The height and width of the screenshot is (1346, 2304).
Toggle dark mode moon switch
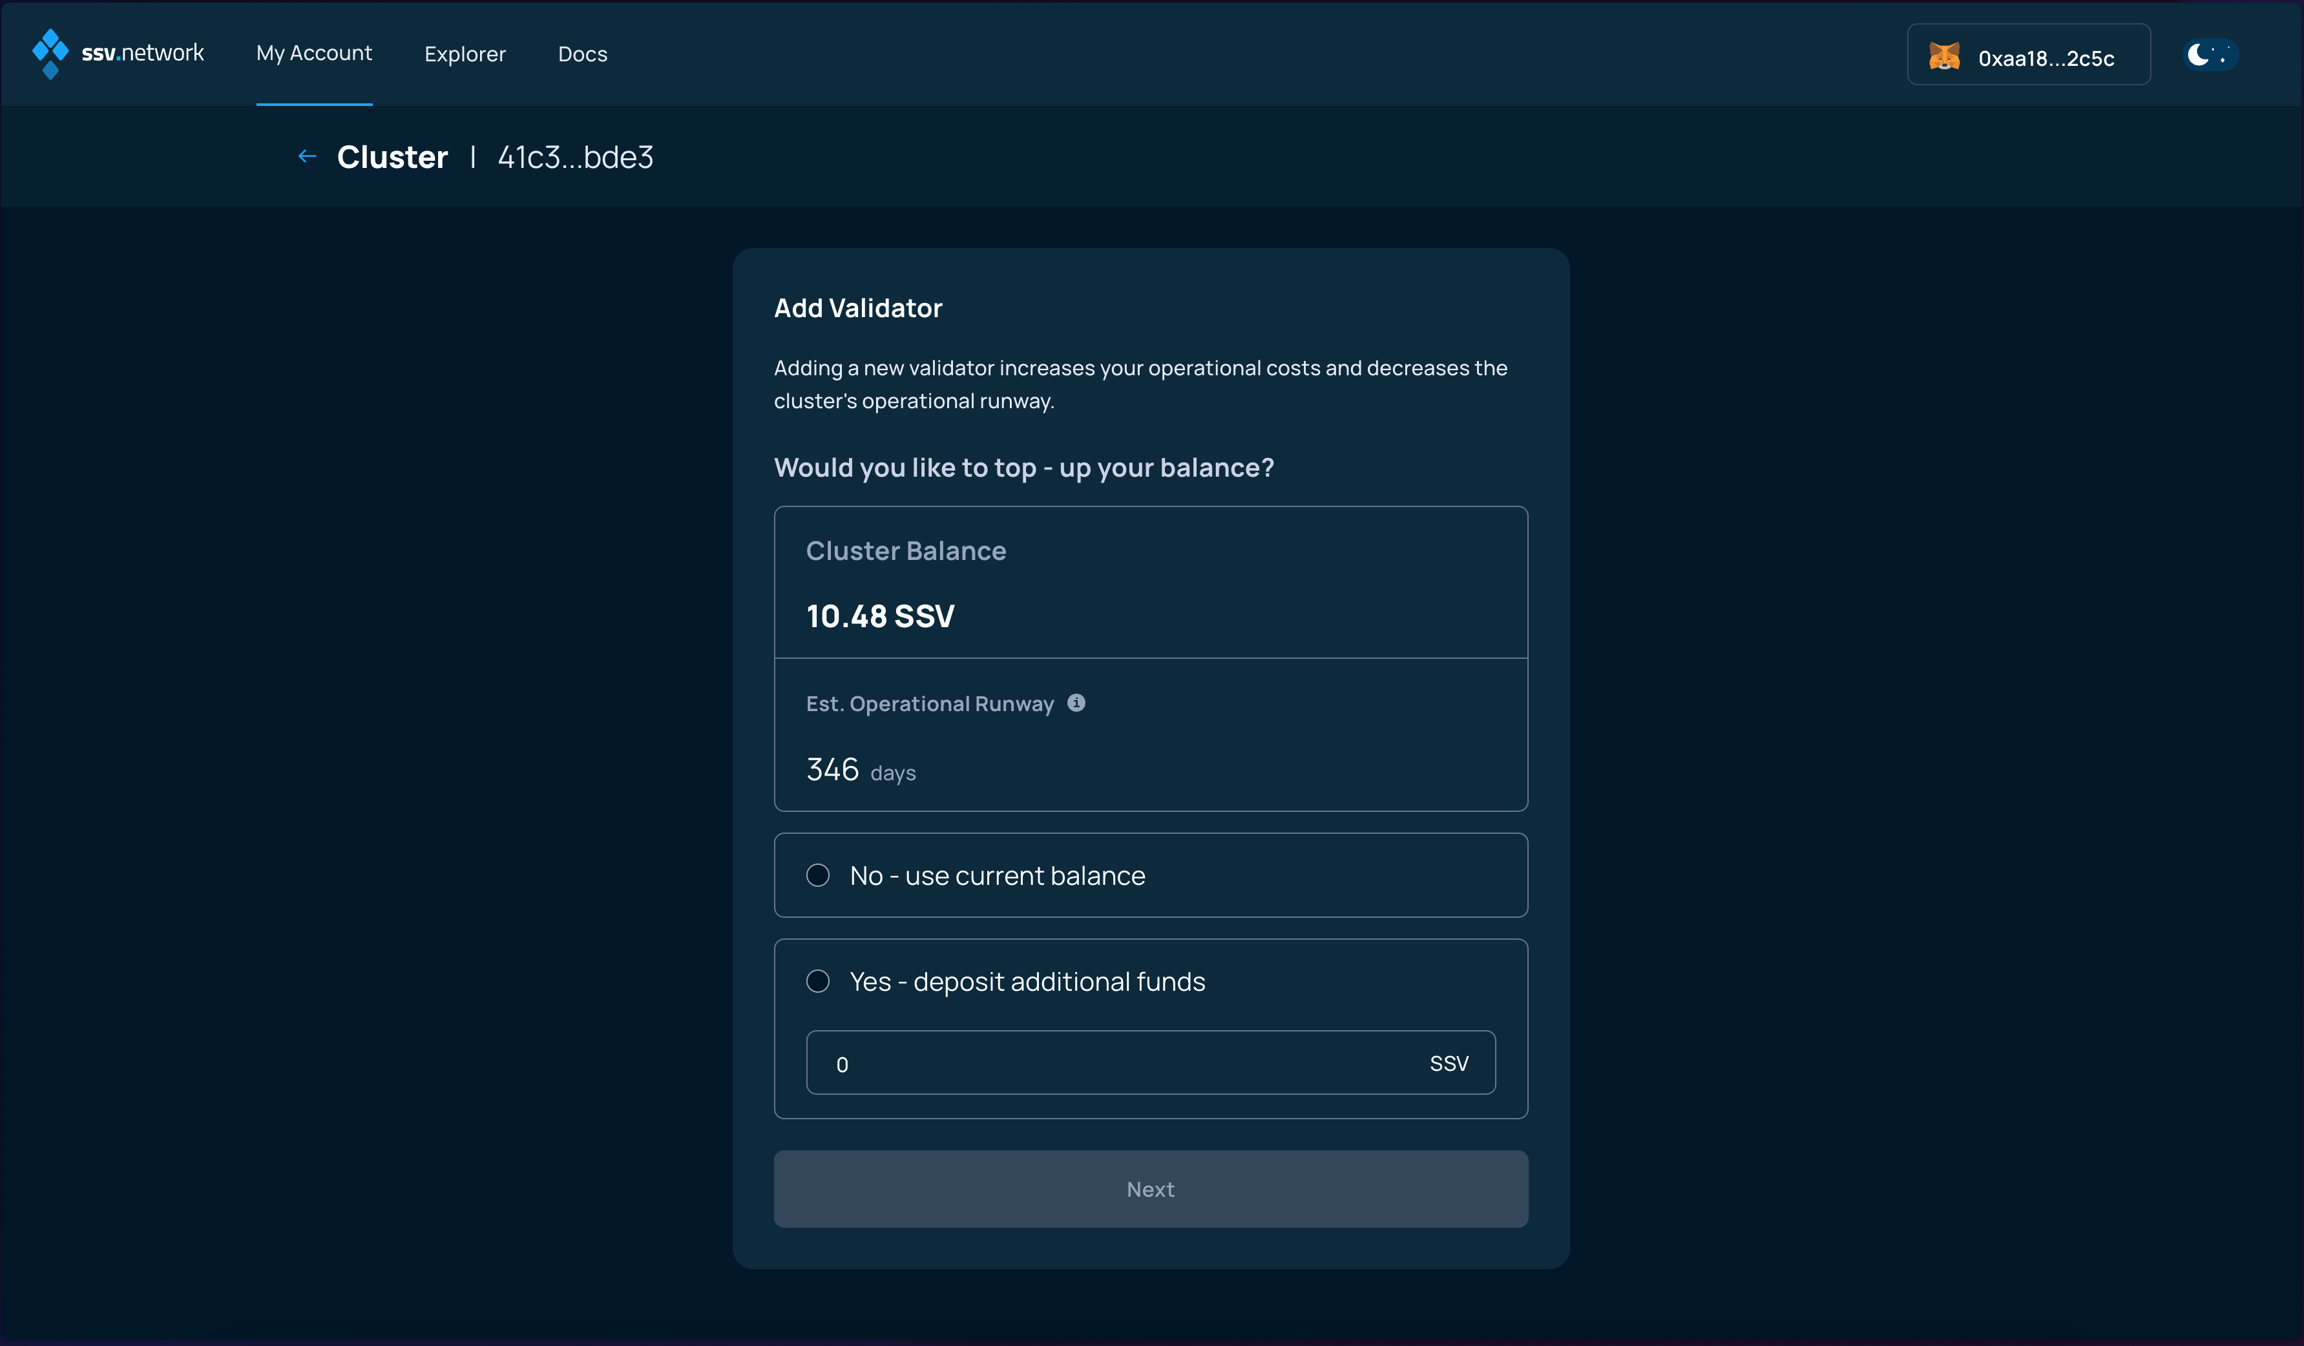[2210, 54]
